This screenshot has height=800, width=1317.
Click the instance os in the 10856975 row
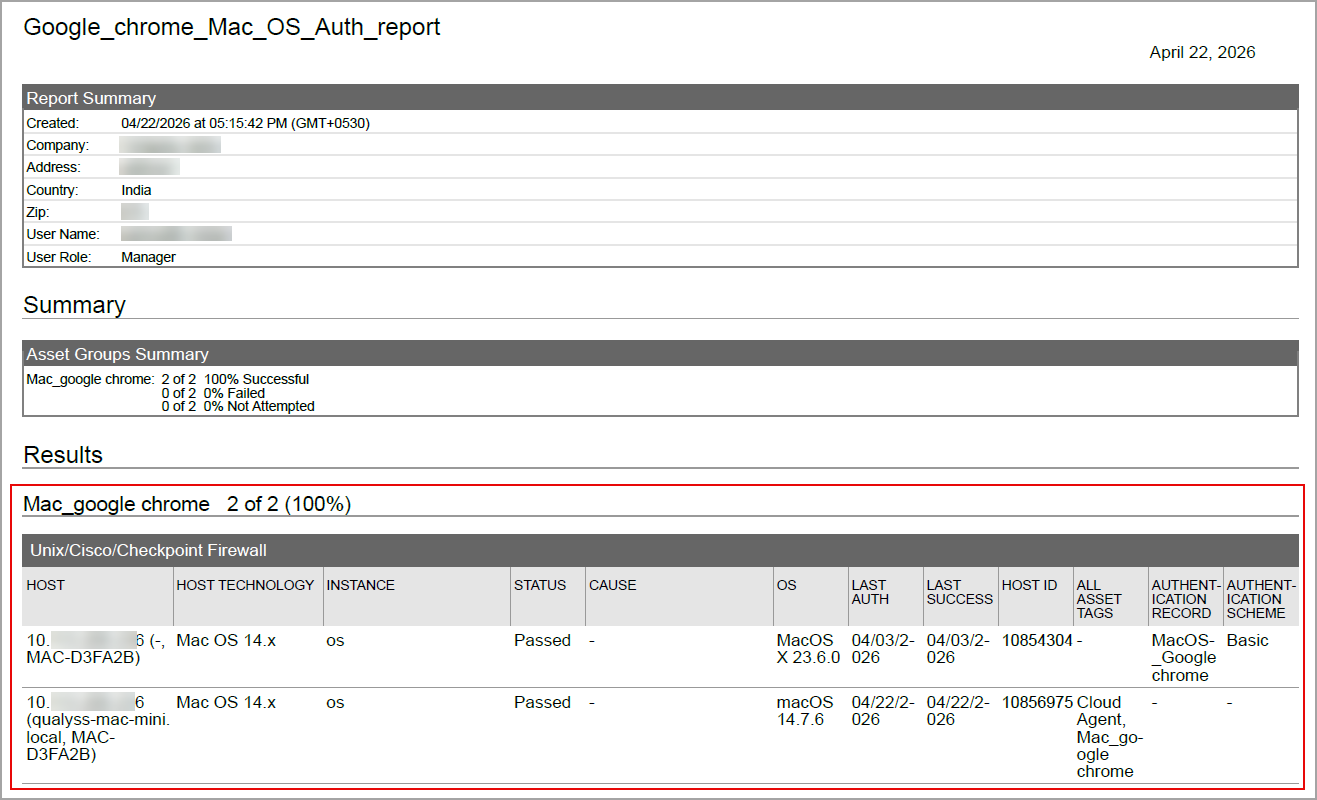(x=335, y=703)
